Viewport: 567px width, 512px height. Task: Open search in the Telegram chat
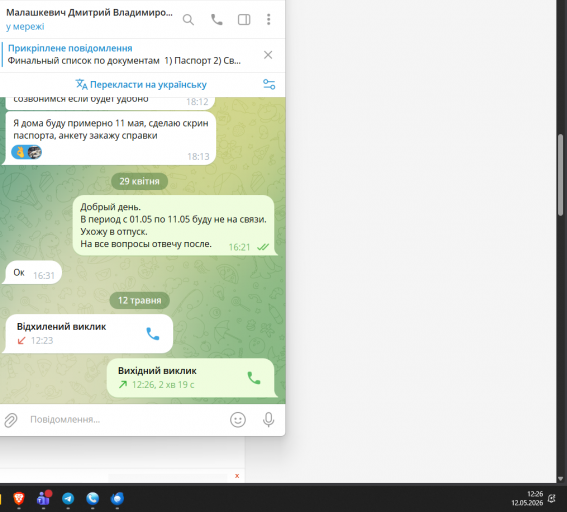pyautogui.click(x=188, y=20)
